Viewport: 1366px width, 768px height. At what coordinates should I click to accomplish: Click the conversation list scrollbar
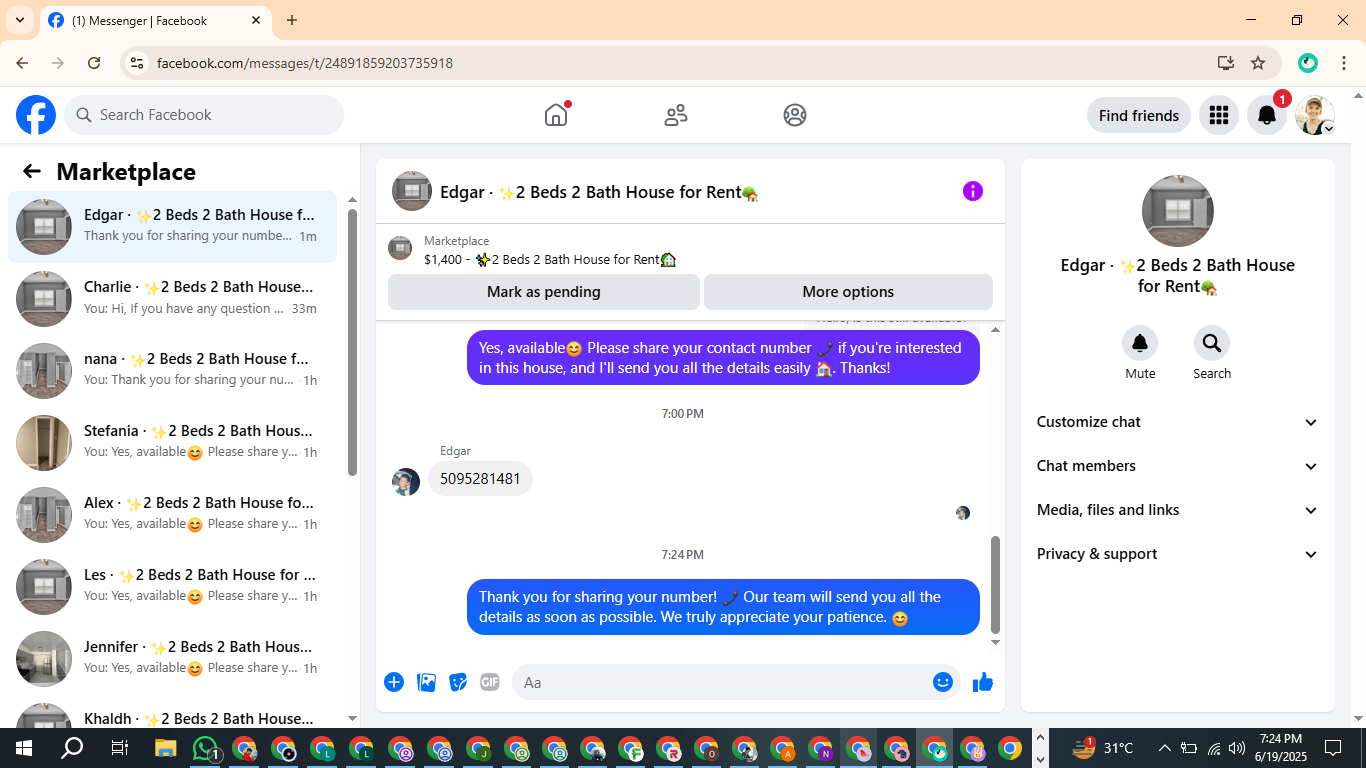click(x=352, y=342)
